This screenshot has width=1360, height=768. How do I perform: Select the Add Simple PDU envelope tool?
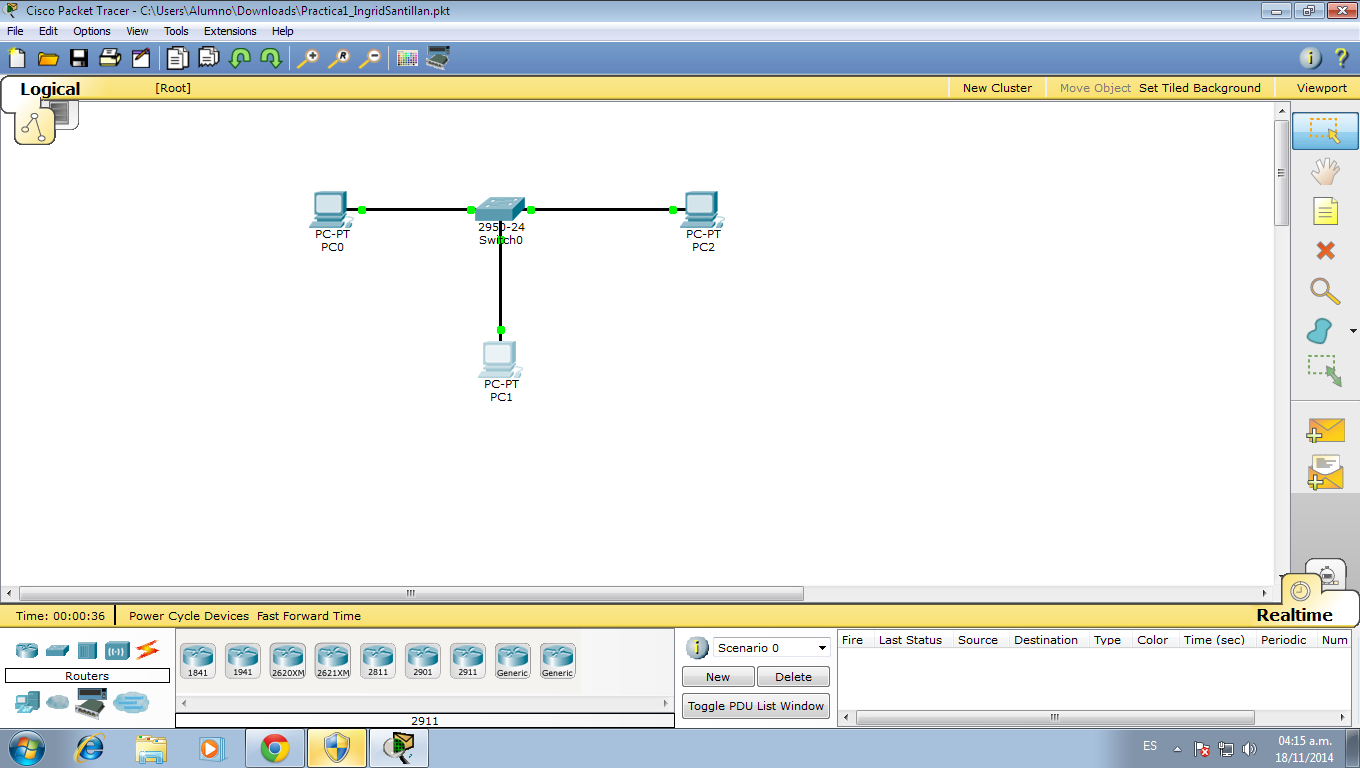coord(1324,431)
